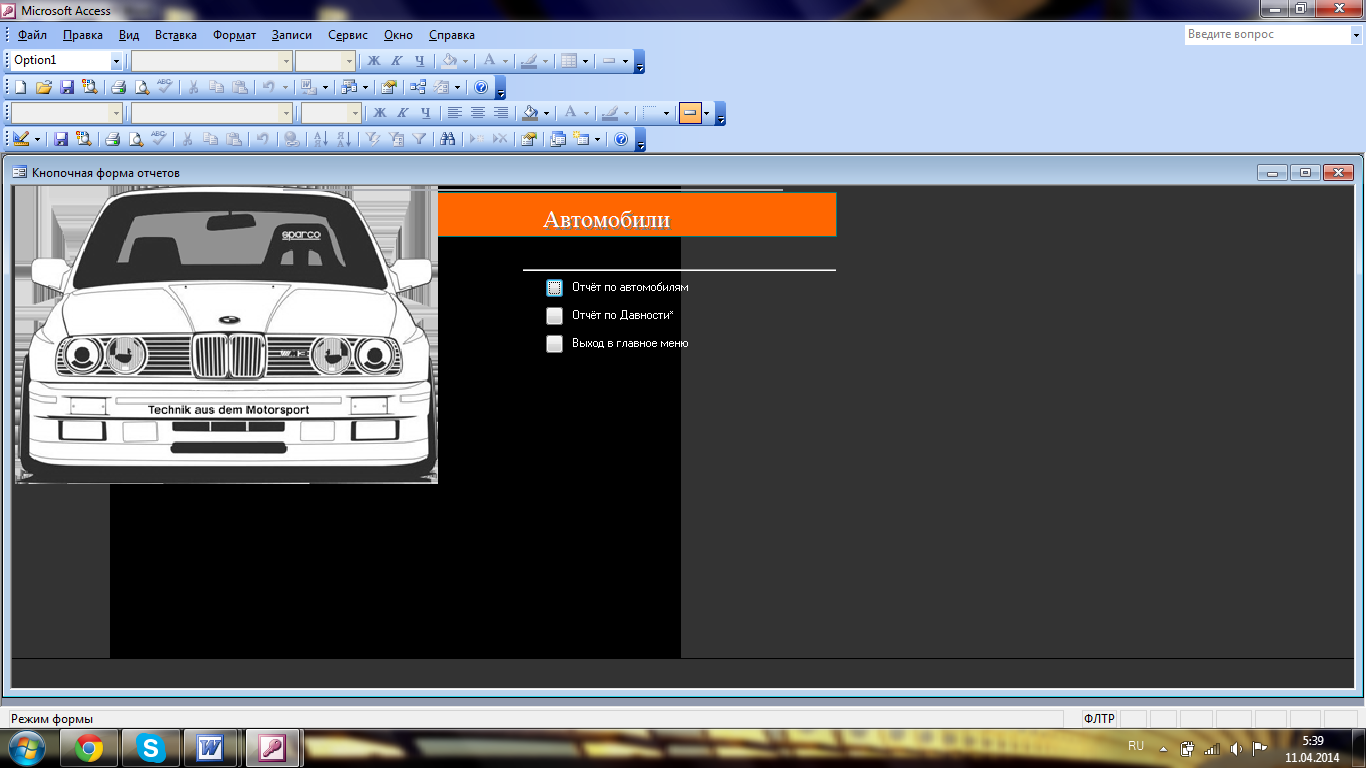
Task: Align text right via toolbar icon
Action: click(501, 113)
